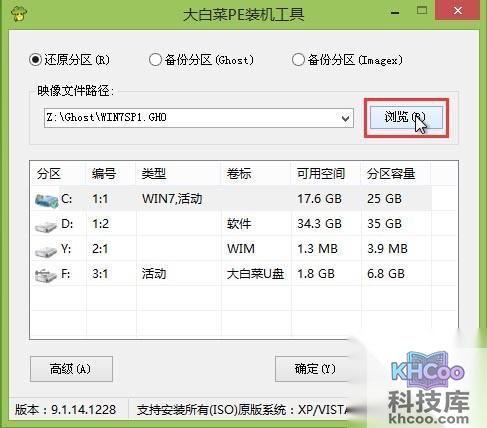Sort by the 类型 column header
Viewport: 487px width, 428px height.
point(154,174)
